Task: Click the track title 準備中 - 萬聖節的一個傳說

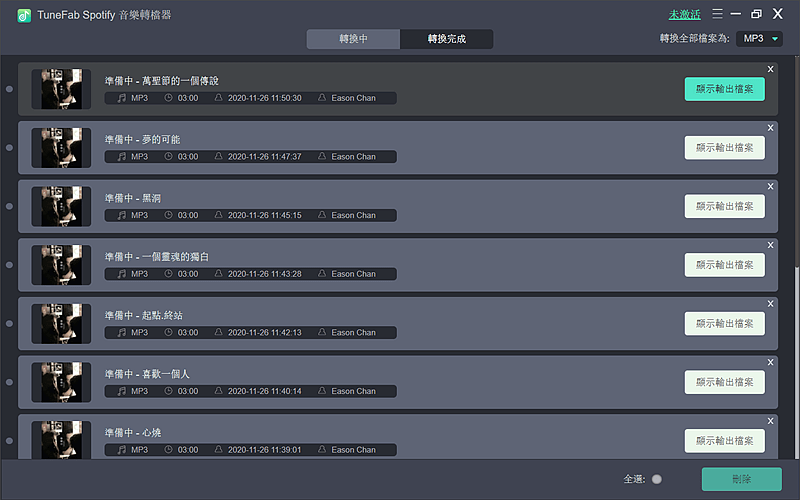Action: tap(162, 81)
